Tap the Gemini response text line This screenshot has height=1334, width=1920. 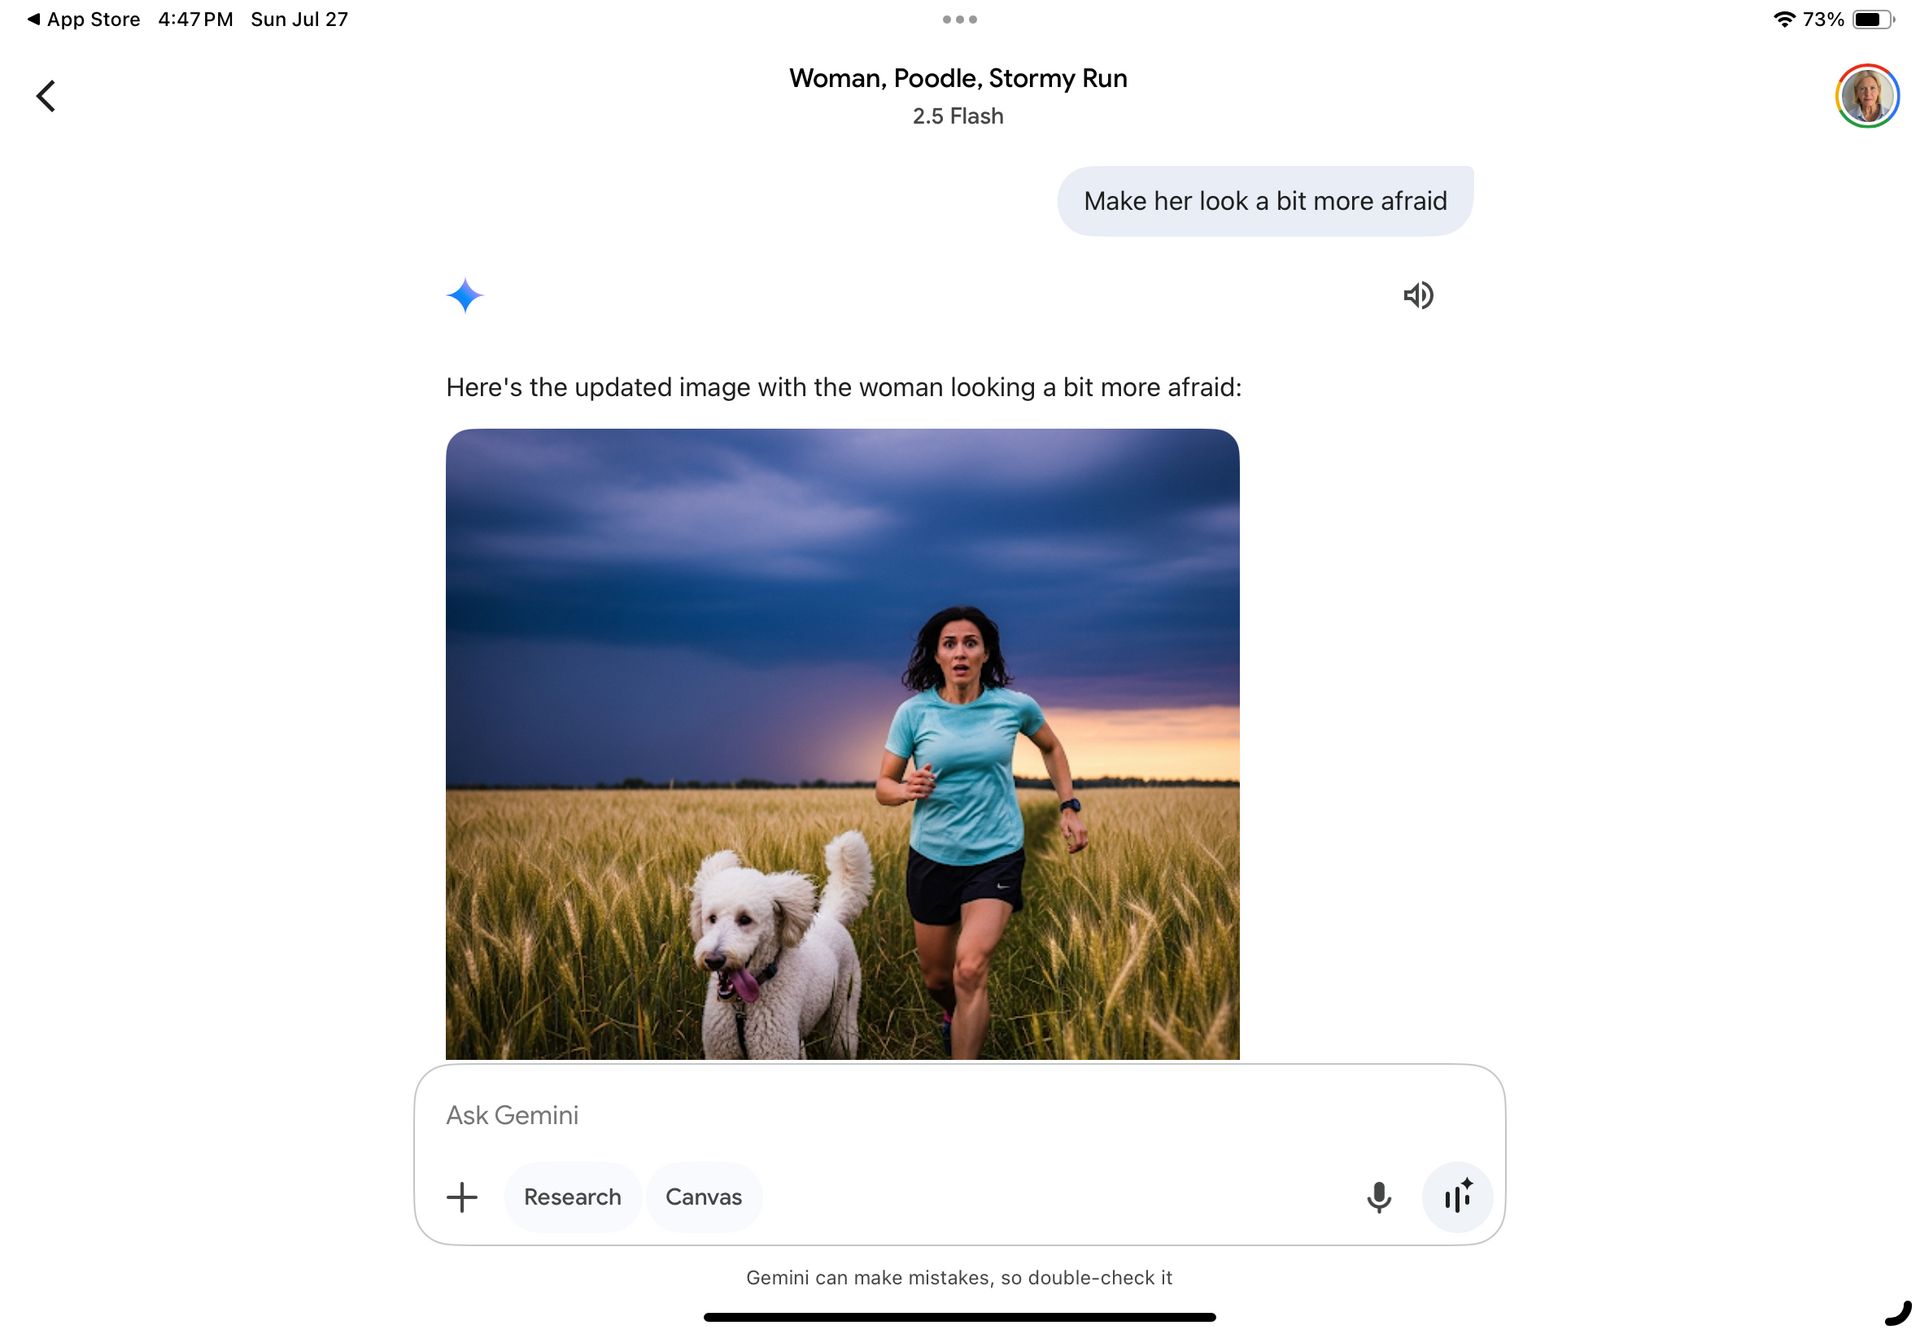tap(843, 387)
